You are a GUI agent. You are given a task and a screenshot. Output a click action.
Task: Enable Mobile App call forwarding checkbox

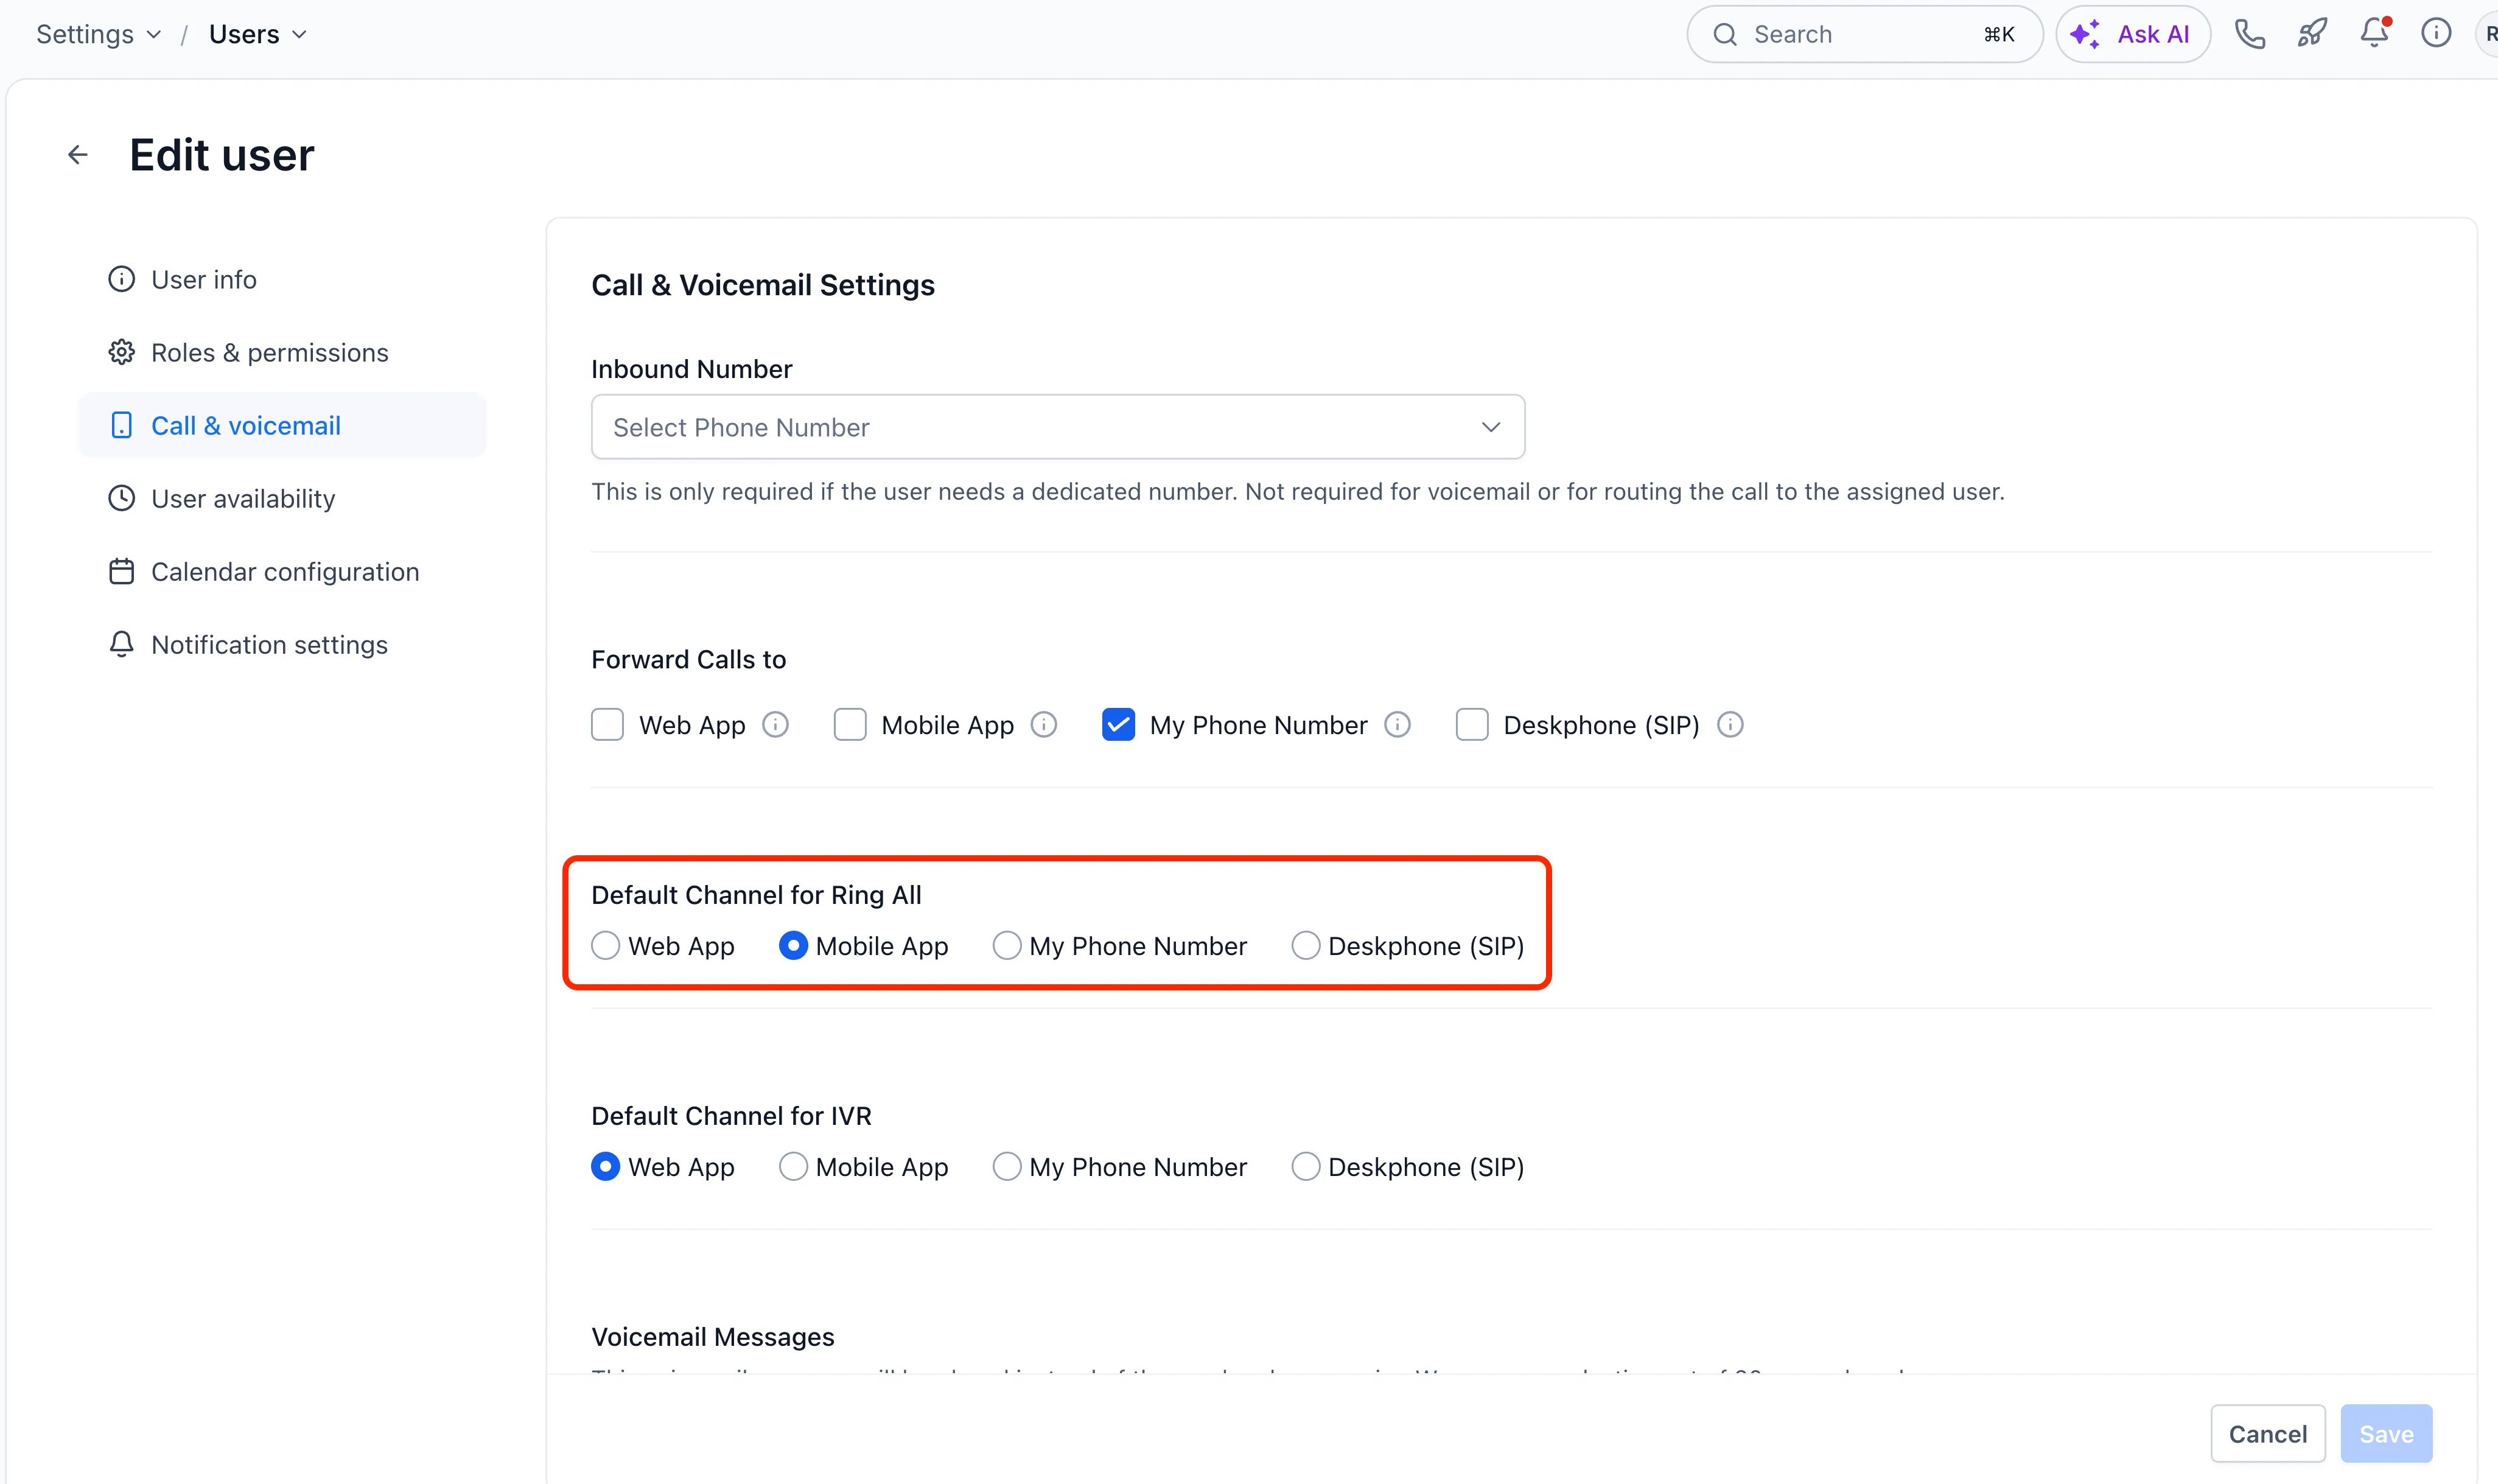tap(850, 724)
